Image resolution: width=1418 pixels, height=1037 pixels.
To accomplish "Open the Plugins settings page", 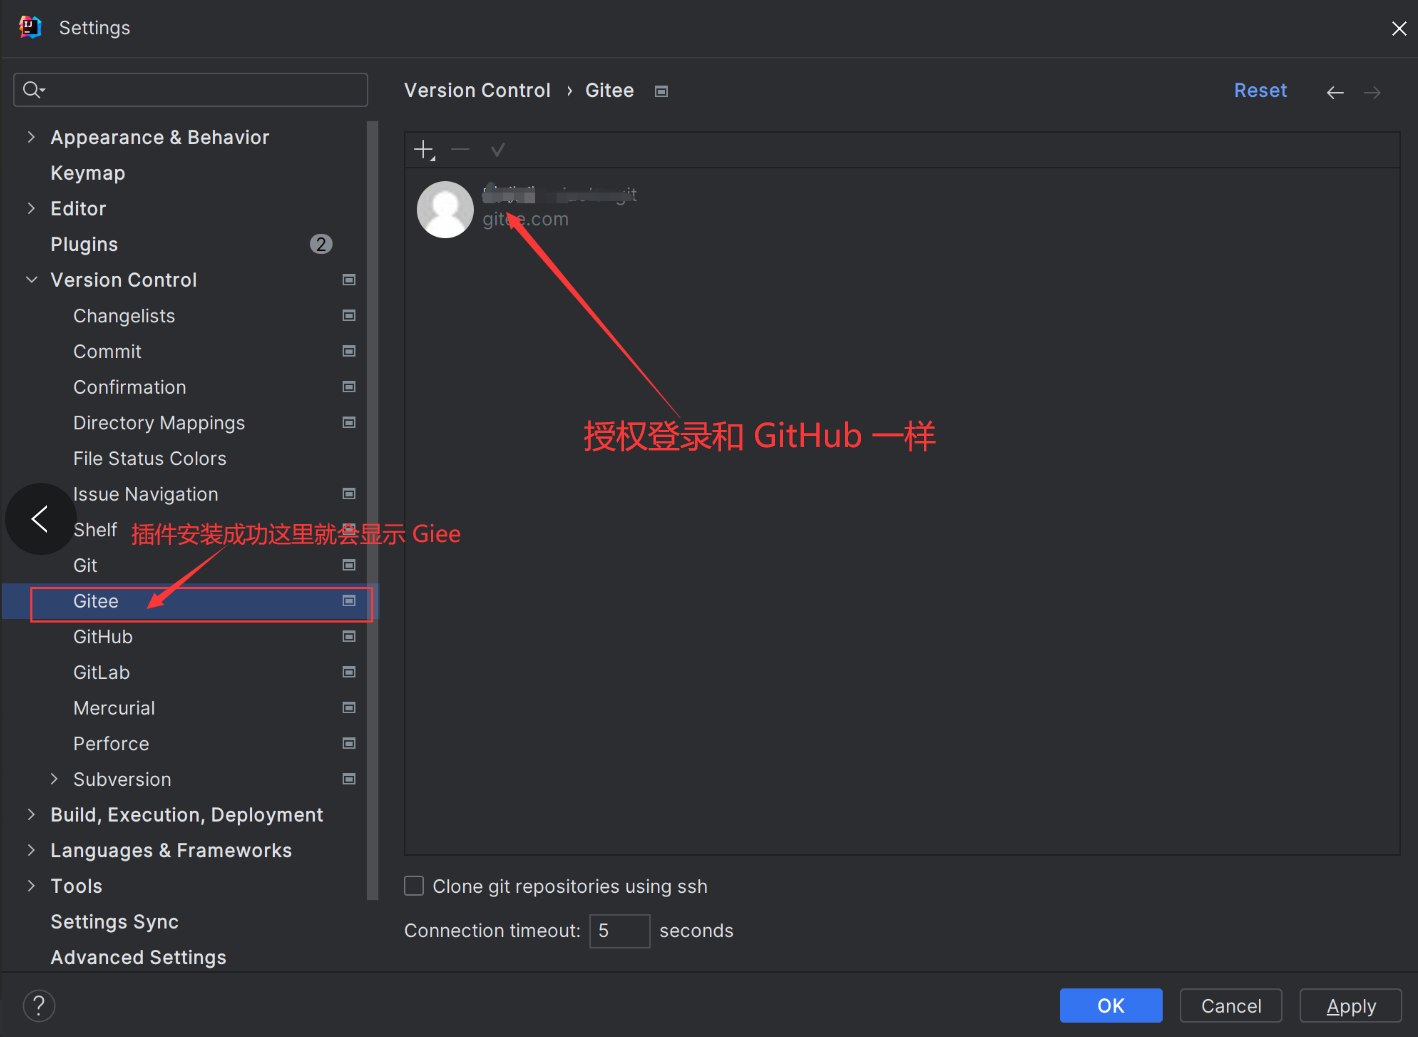I will [84, 244].
